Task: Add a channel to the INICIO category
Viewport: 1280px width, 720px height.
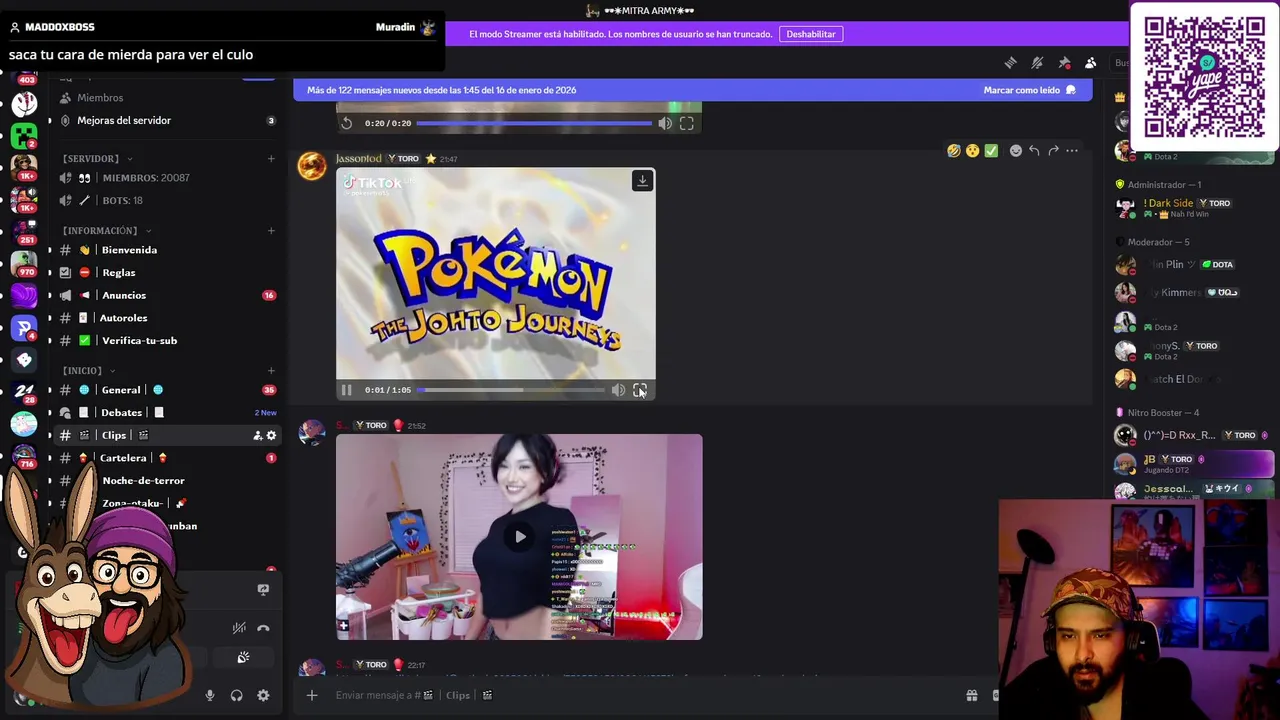Action: (271, 370)
